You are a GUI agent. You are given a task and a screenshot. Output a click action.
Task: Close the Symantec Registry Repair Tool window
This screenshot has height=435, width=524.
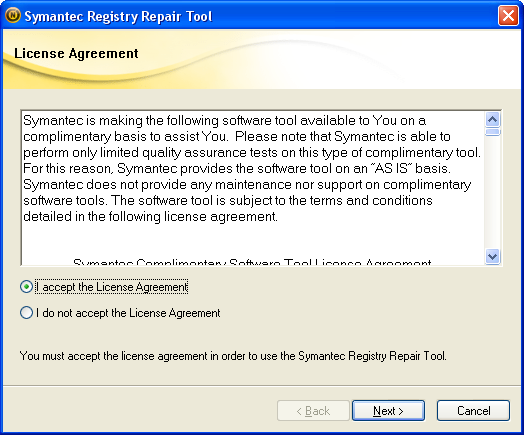click(x=508, y=15)
